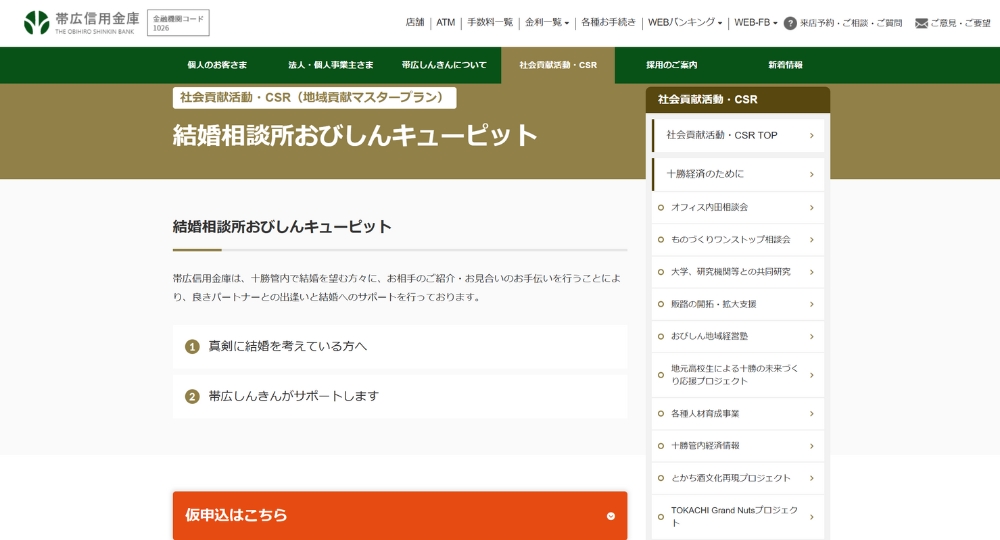
Task: Open 各種人材育成事業 sidebar link
Action: (x=738, y=414)
